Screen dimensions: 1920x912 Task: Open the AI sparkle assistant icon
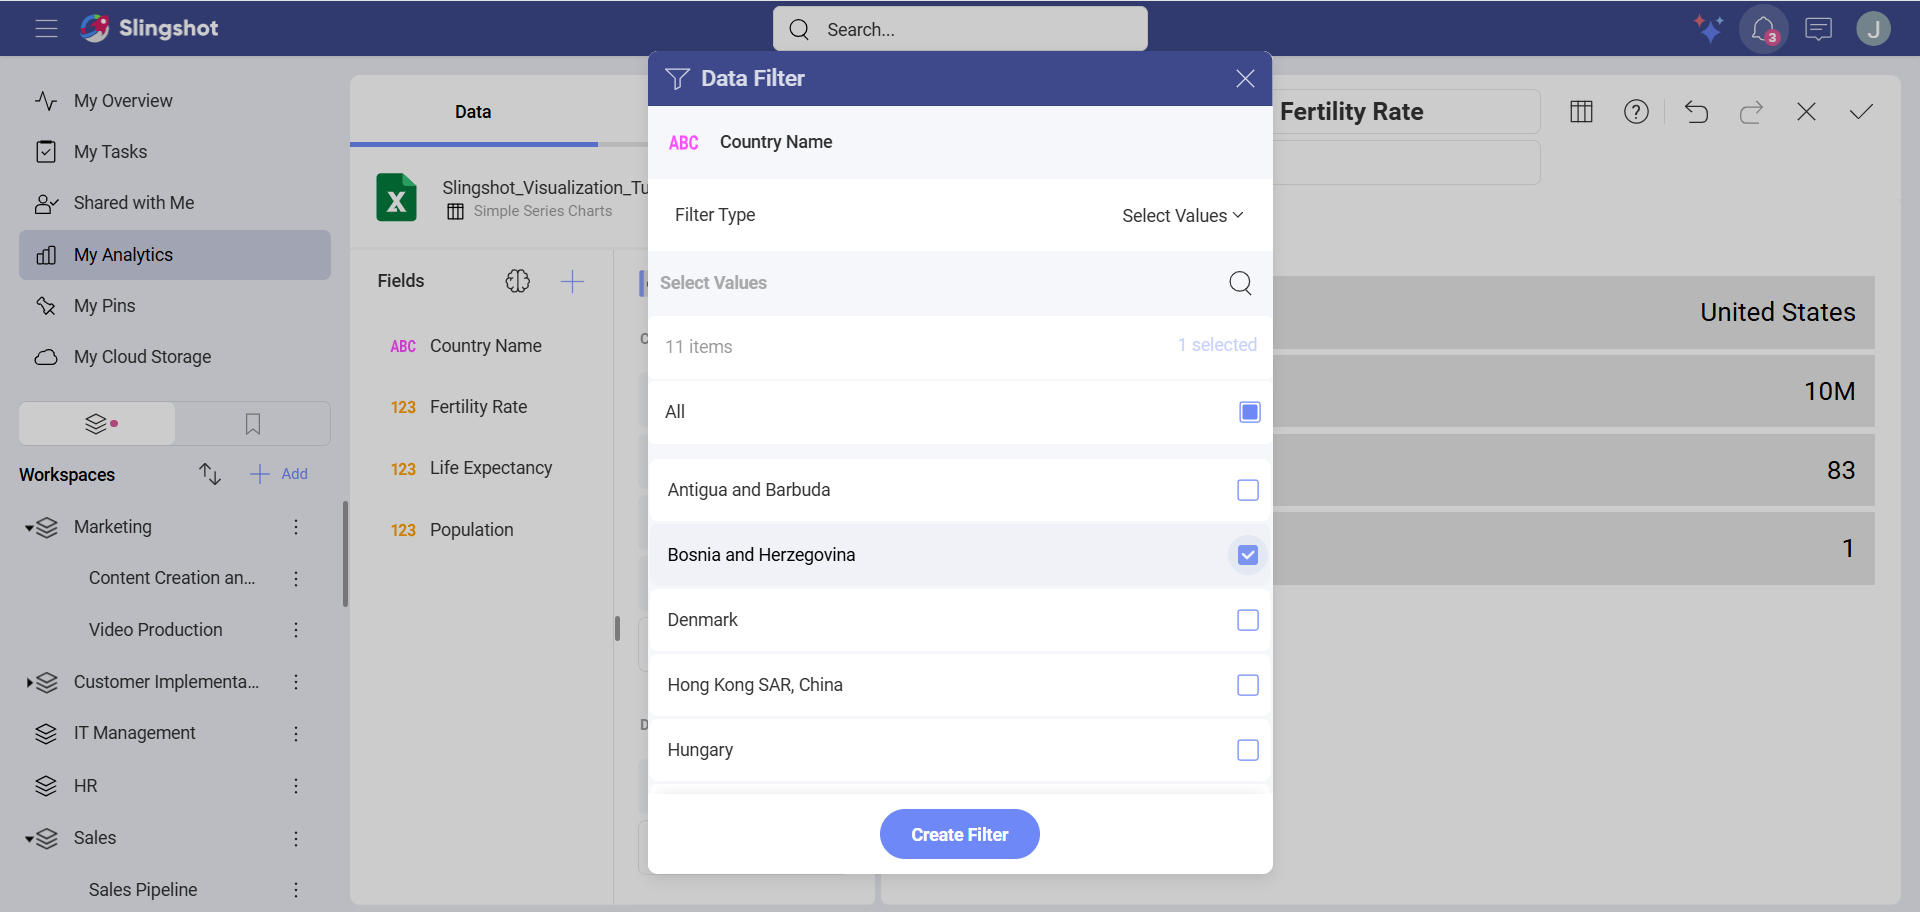(x=1708, y=29)
